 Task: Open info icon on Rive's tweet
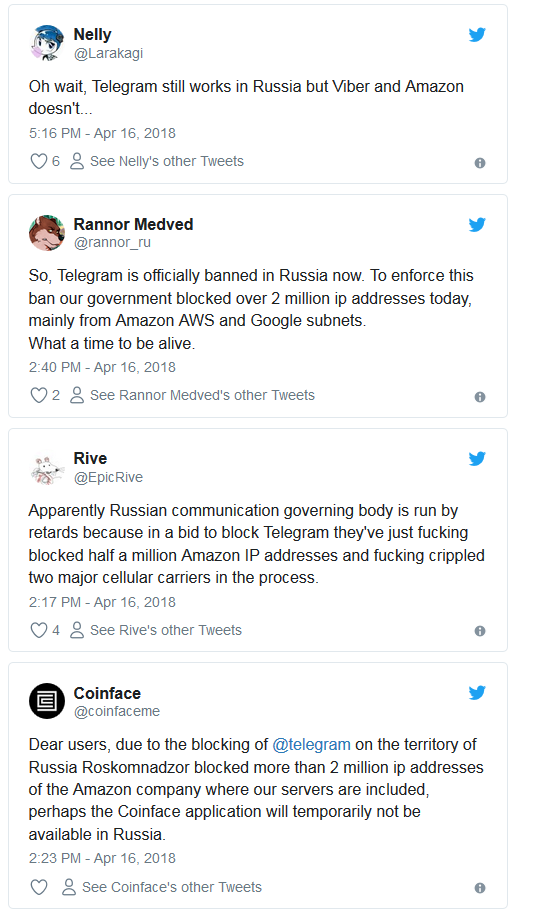480,631
